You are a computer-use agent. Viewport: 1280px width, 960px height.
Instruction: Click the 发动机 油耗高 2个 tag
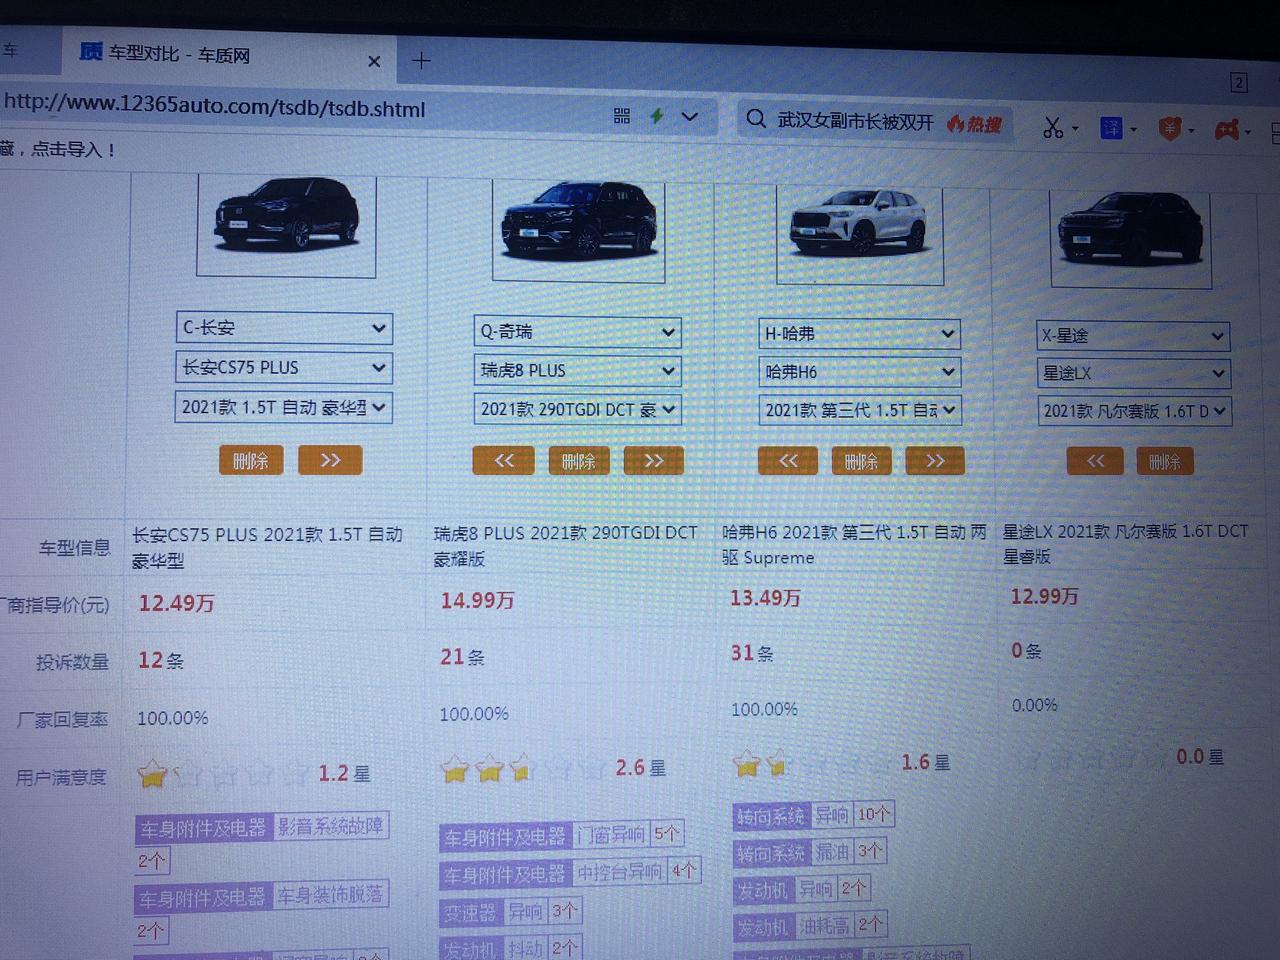(x=810, y=926)
